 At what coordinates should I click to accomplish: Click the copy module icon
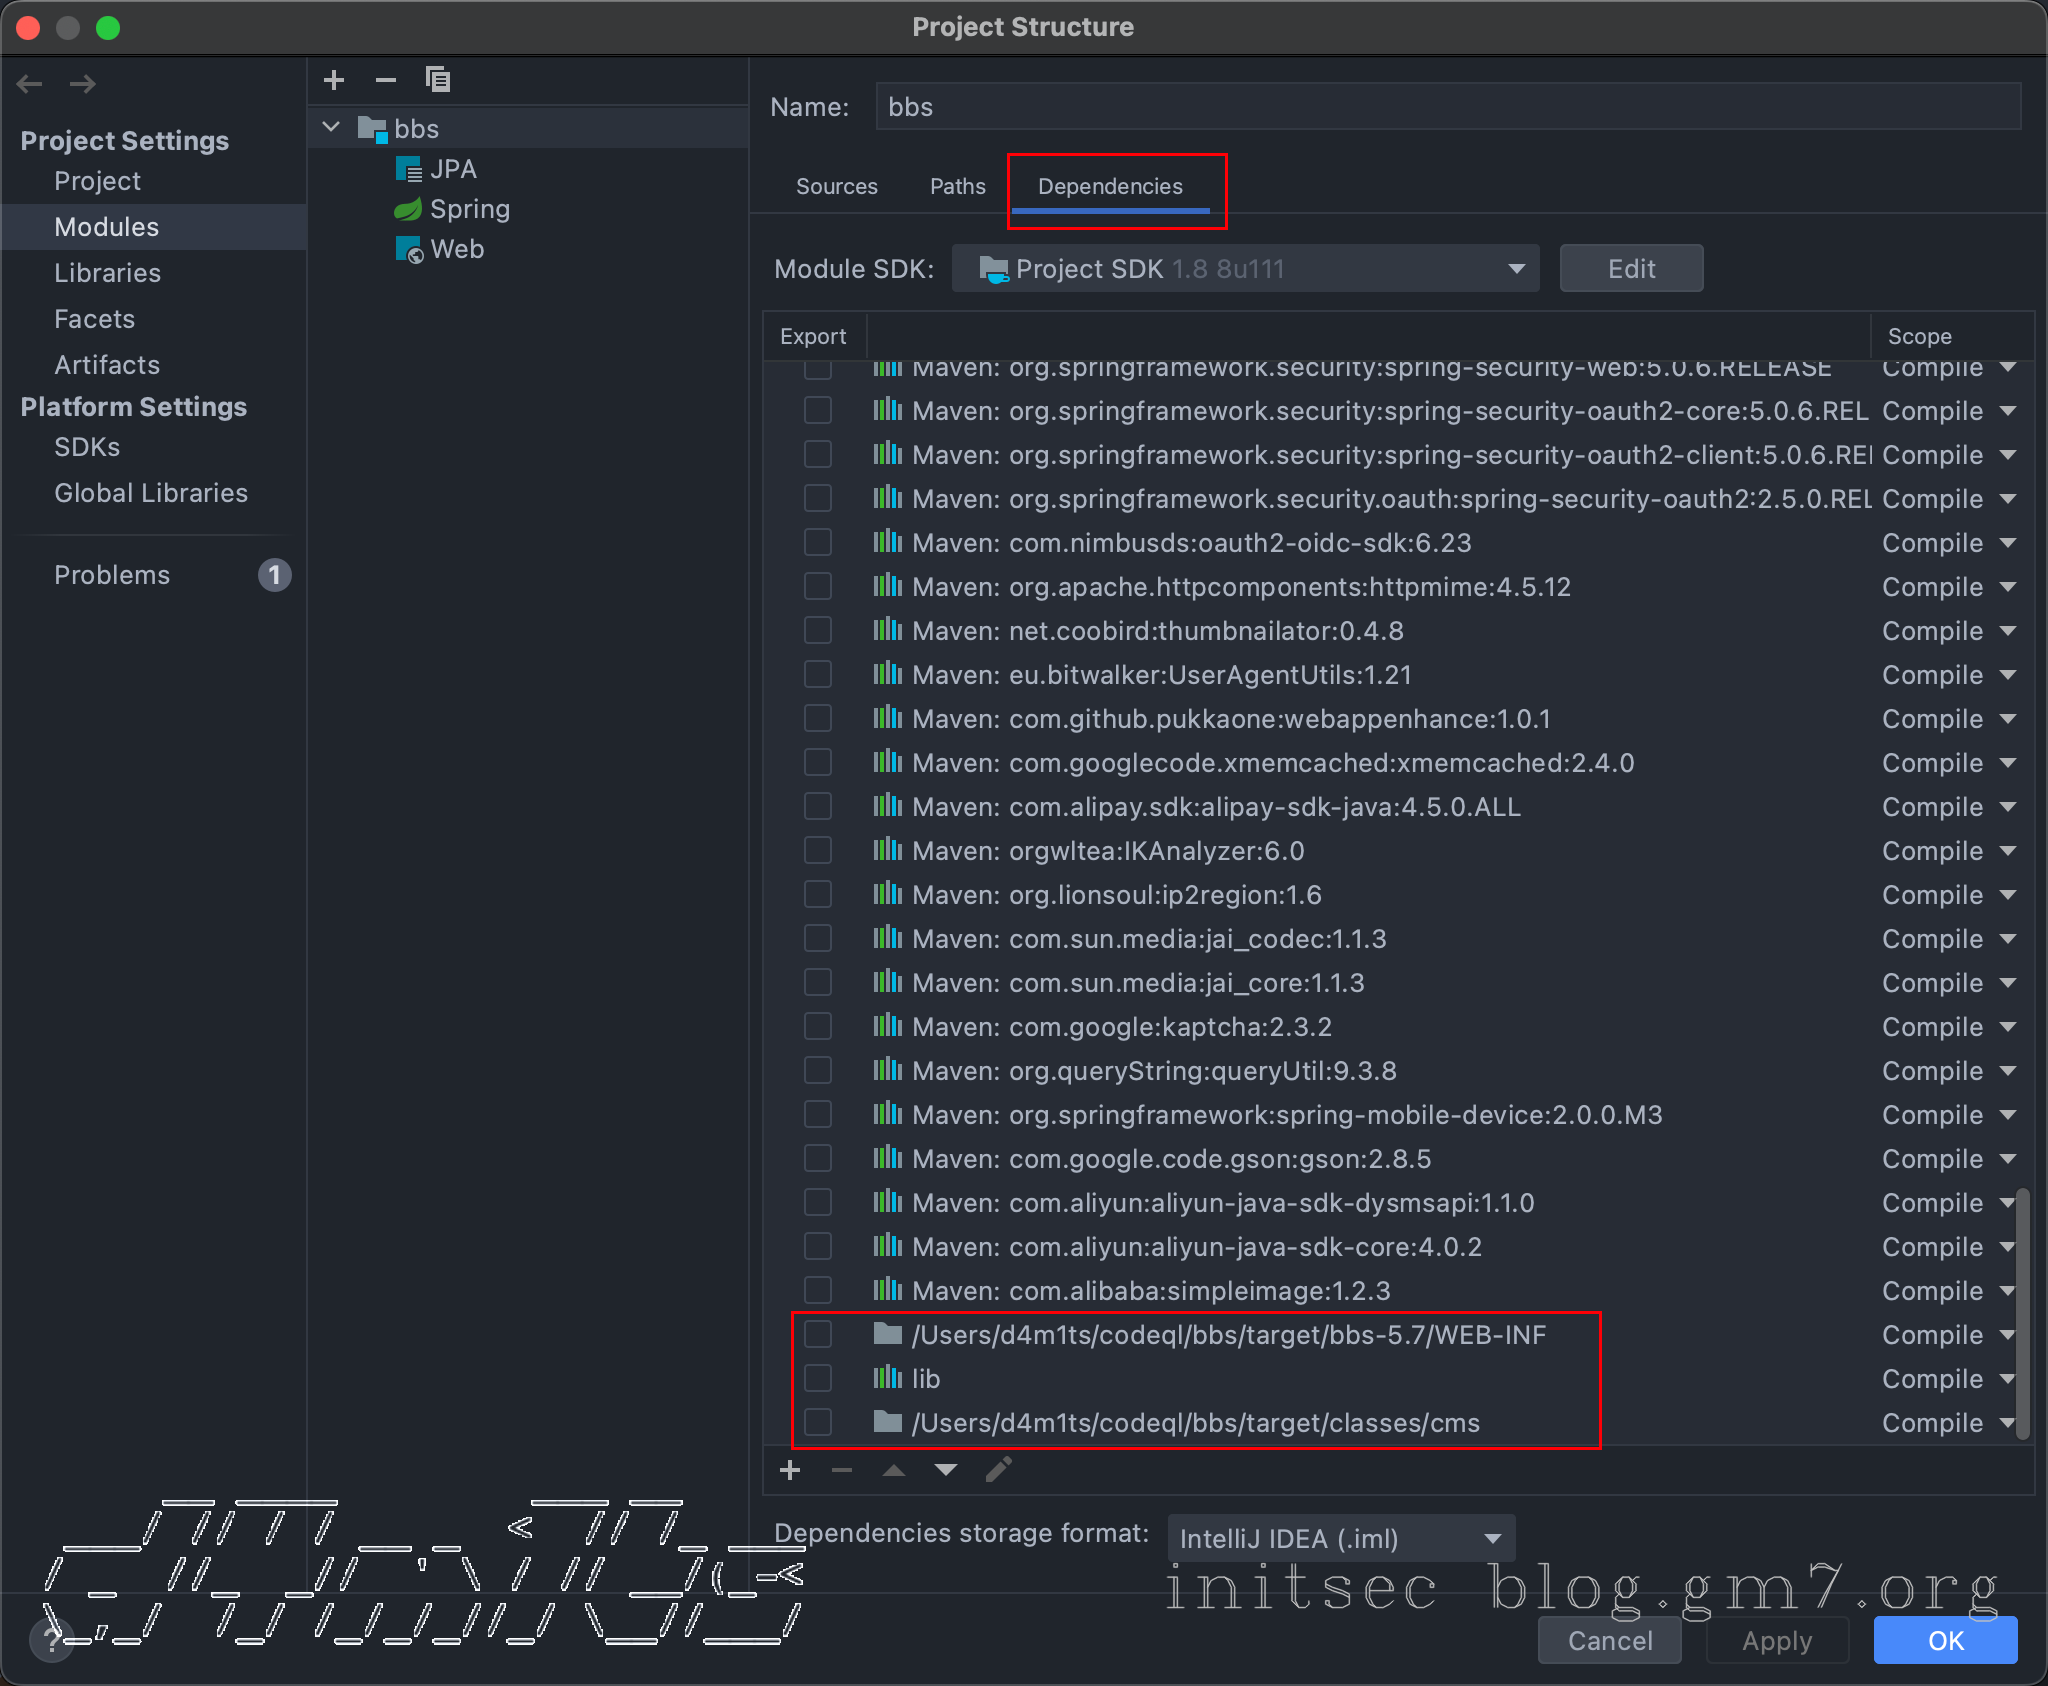(x=438, y=80)
